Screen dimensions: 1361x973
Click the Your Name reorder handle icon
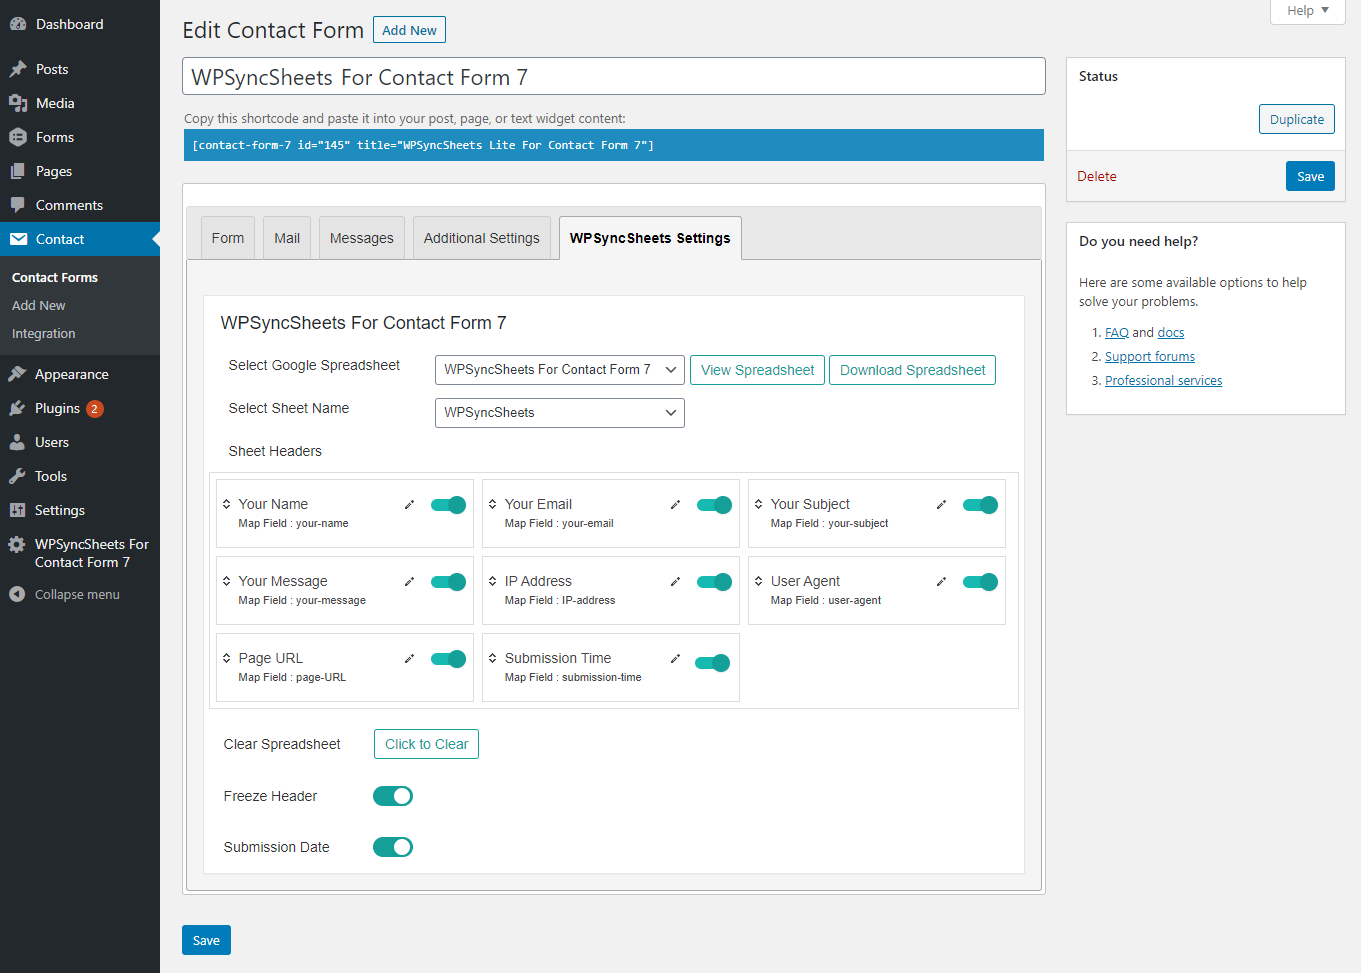(227, 504)
